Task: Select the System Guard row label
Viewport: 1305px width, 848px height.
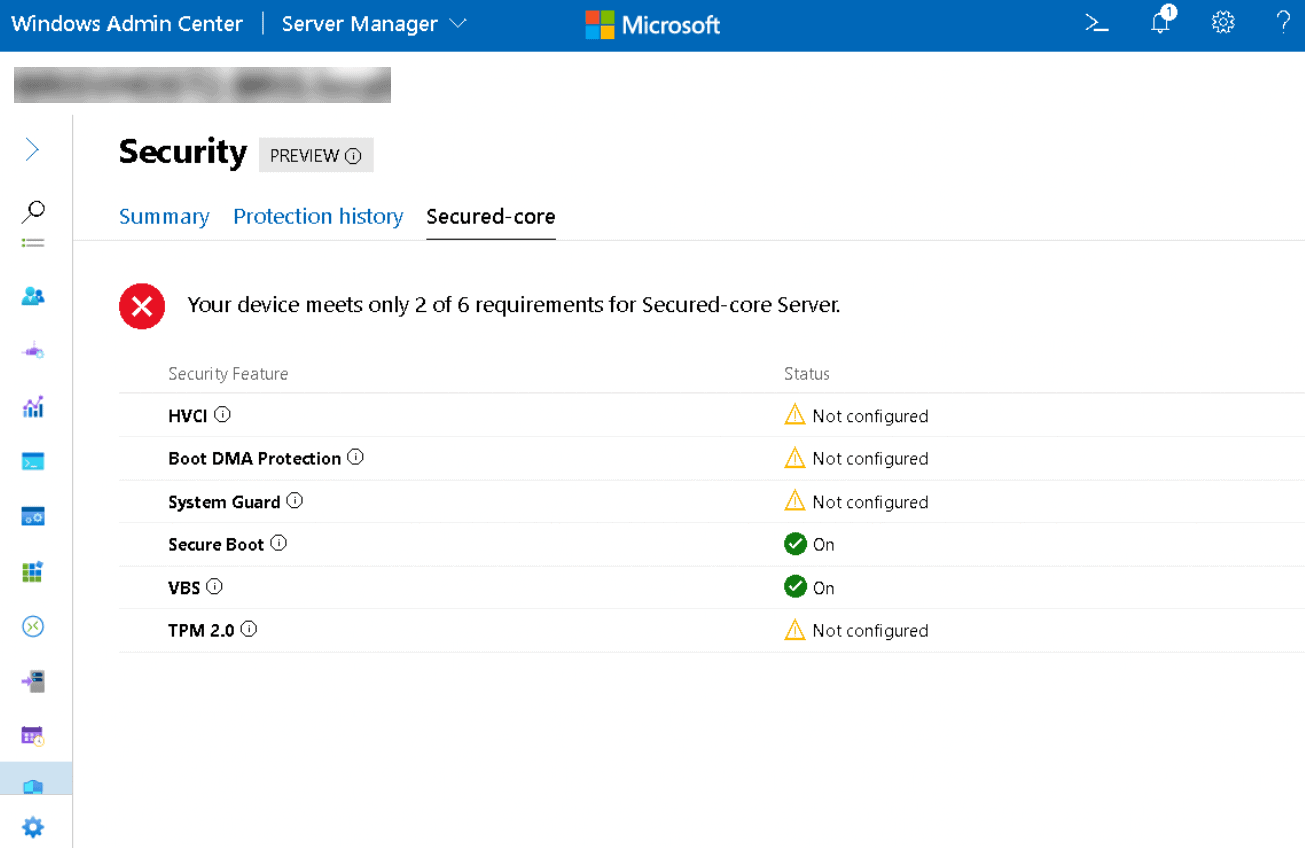Action: (224, 502)
